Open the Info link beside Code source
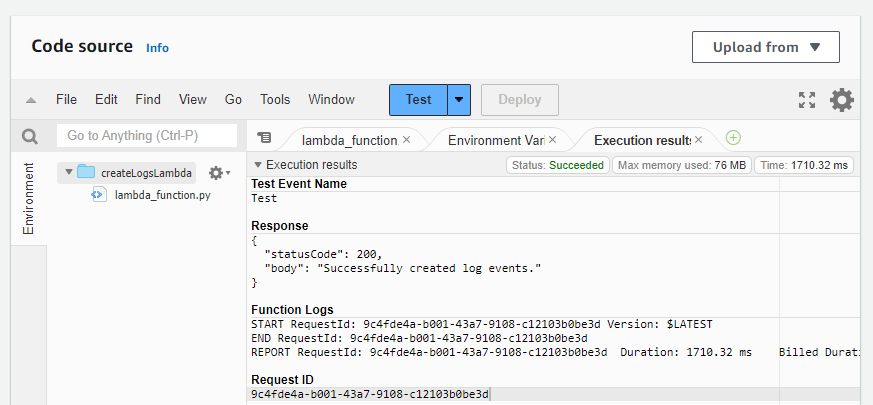Screen dimensions: 873x405 157,47
